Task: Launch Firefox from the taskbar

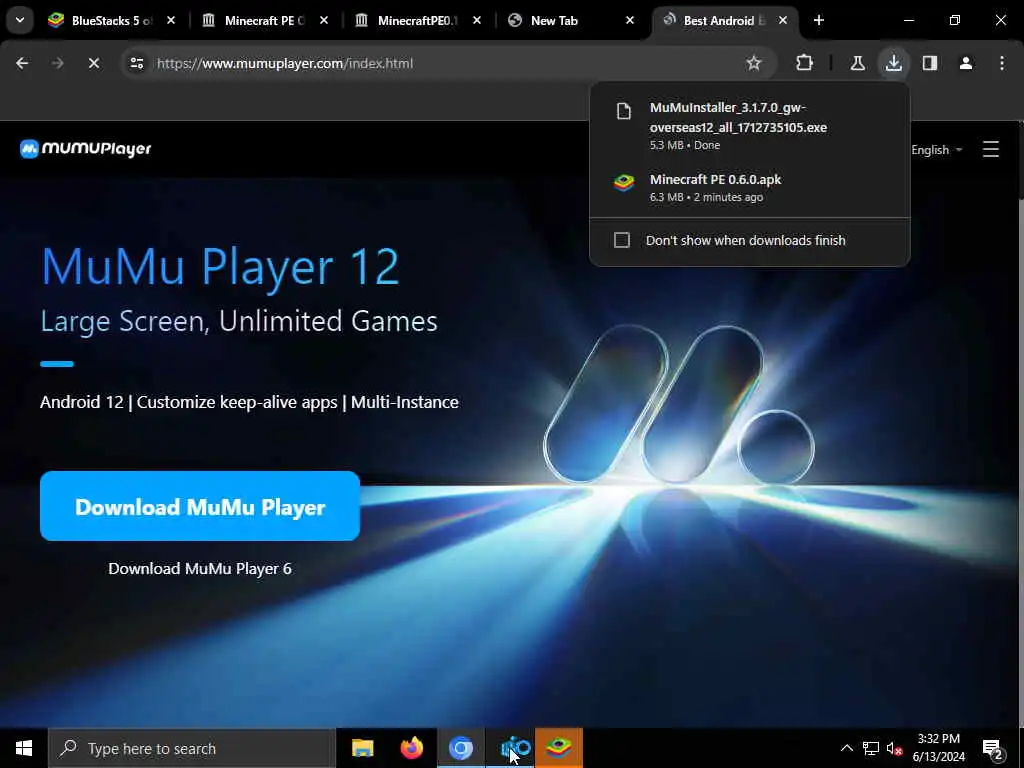Action: tap(411, 748)
